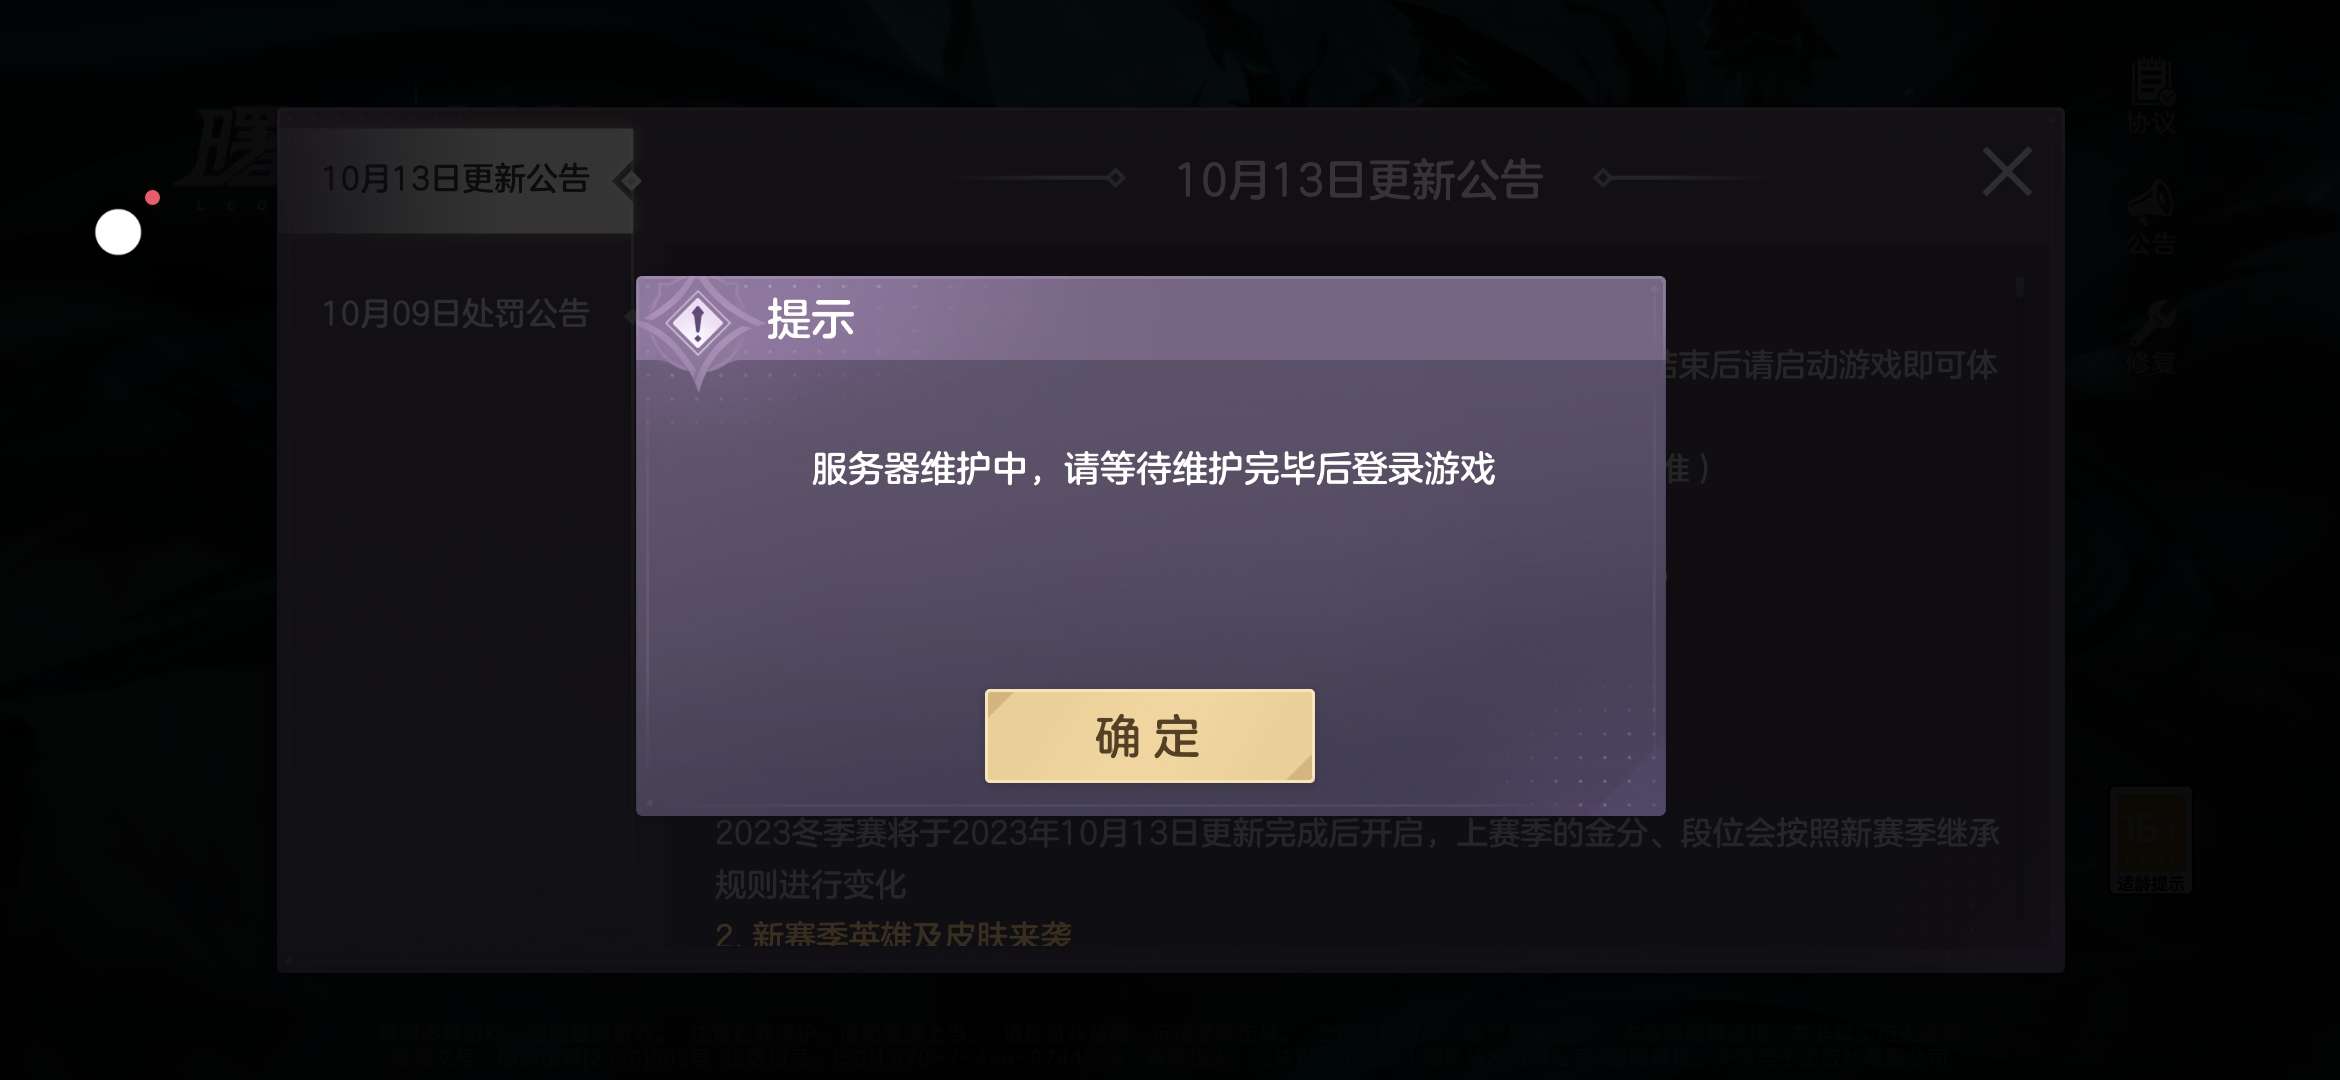Image resolution: width=2340 pixels, height=1080 pixels.
Task: Switch to 10月13日更新公告 tab
Action: [x=456, y=180]
